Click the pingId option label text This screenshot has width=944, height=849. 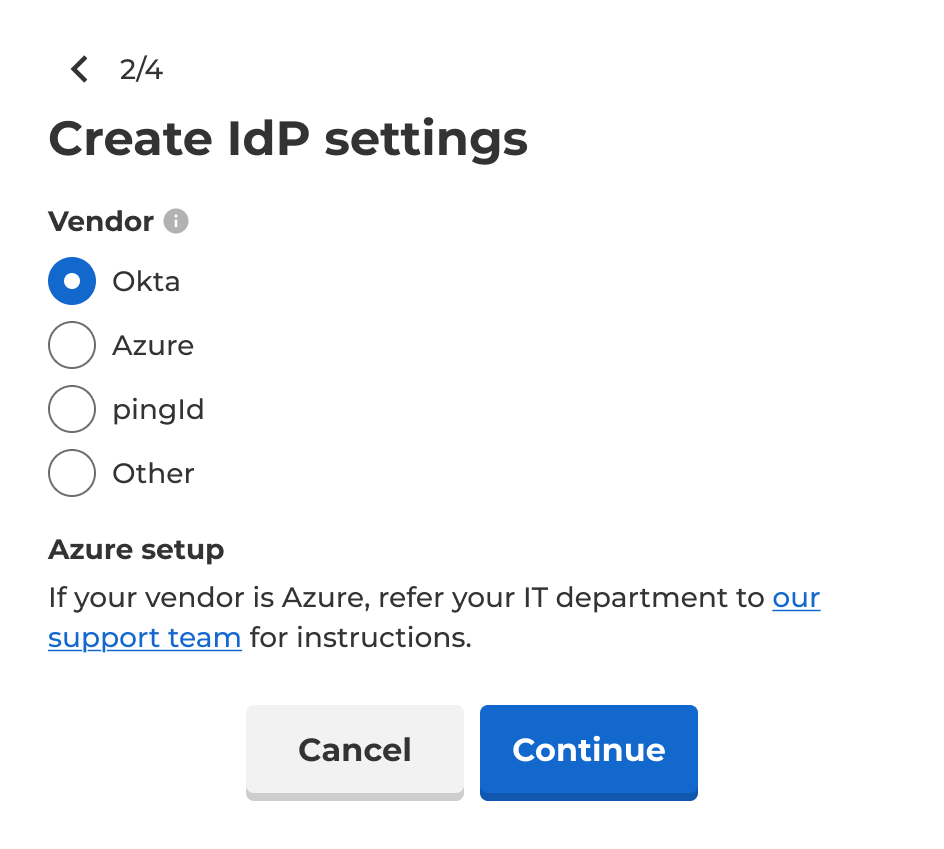coord(158,410)
